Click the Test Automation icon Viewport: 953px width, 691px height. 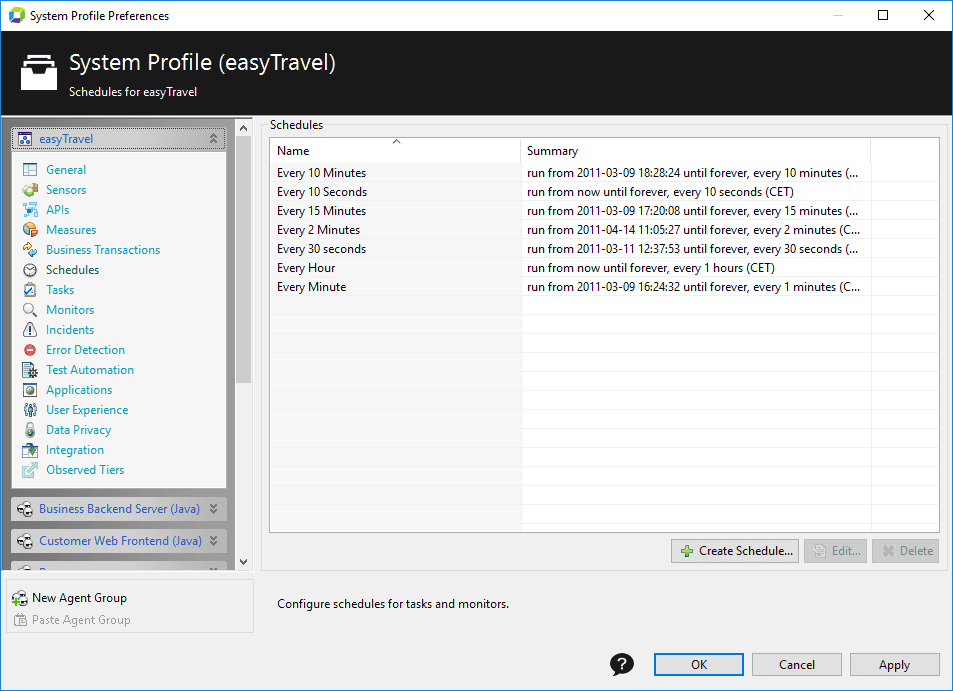click(30, 370)
